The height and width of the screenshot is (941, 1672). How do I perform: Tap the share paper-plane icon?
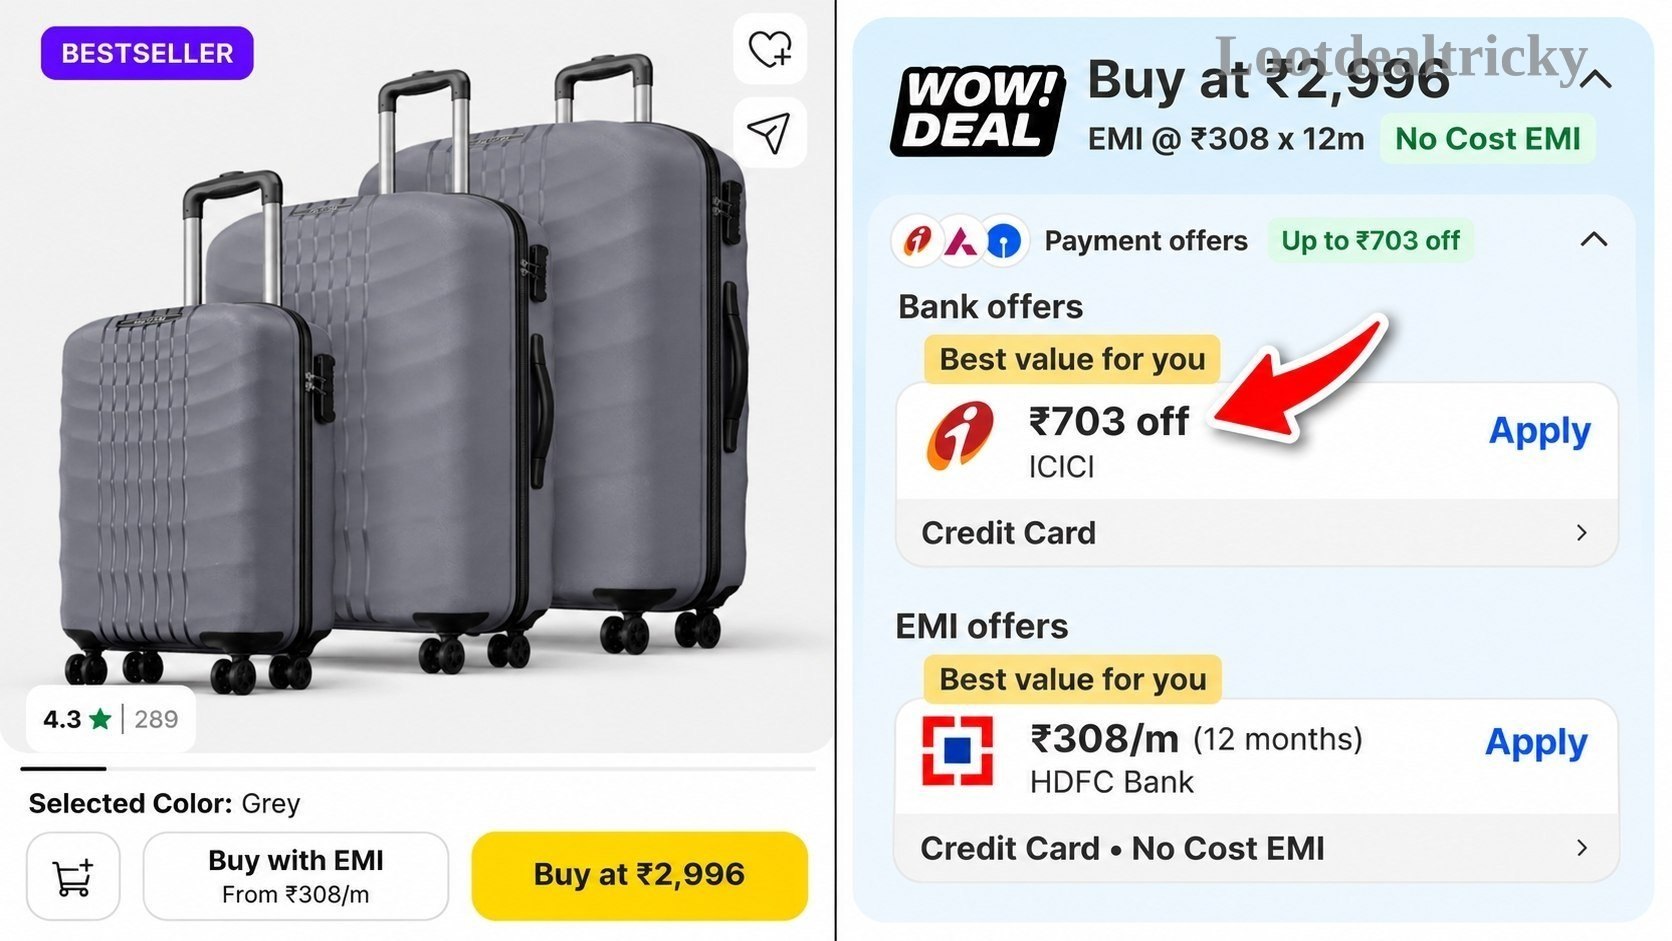(770, 132)
